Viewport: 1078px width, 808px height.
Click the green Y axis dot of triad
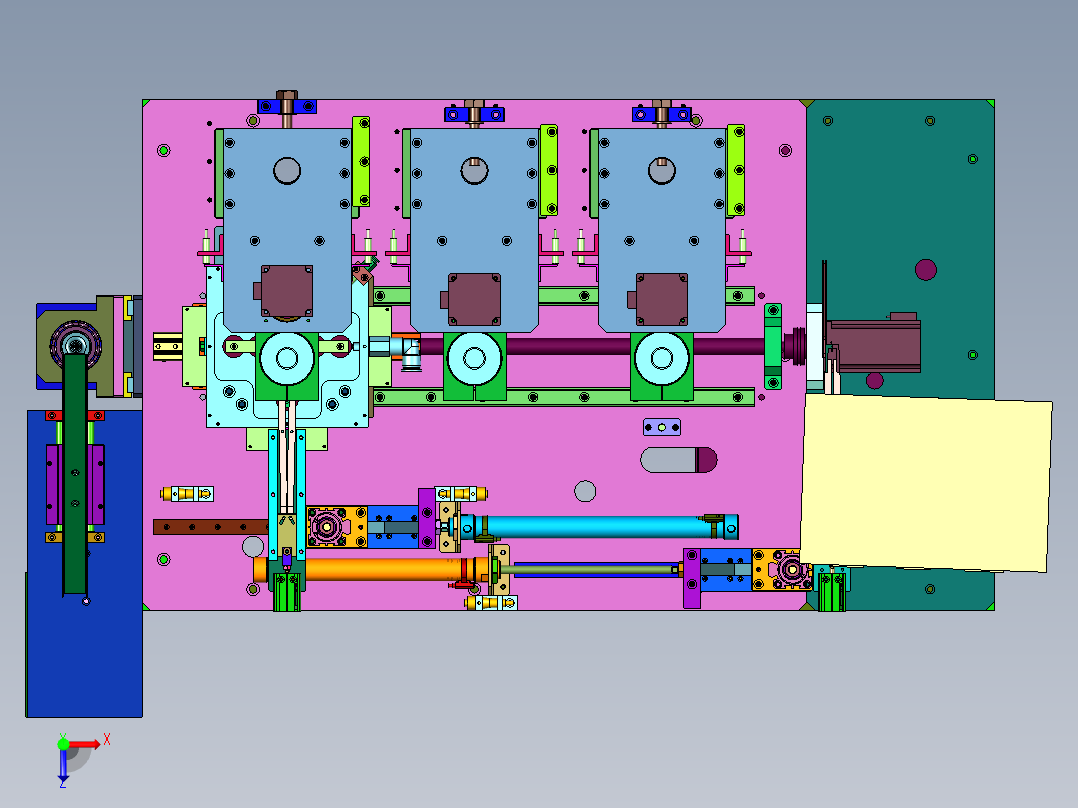click(x=63, y=743)
